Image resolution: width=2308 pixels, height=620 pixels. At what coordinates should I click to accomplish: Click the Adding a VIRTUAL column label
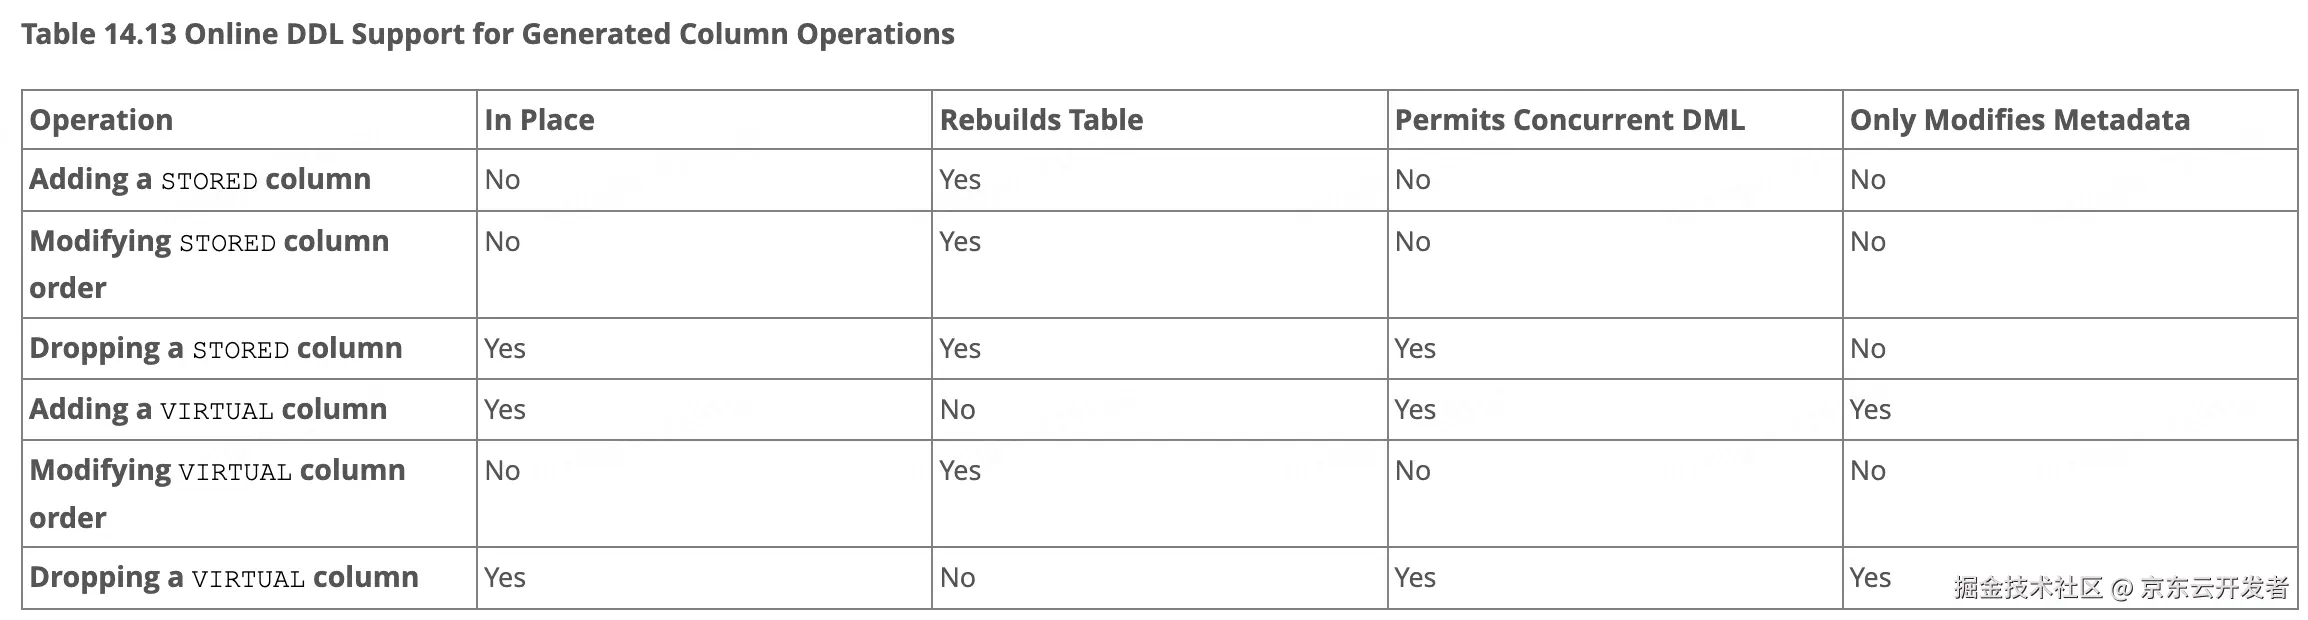tap(208, 409)
